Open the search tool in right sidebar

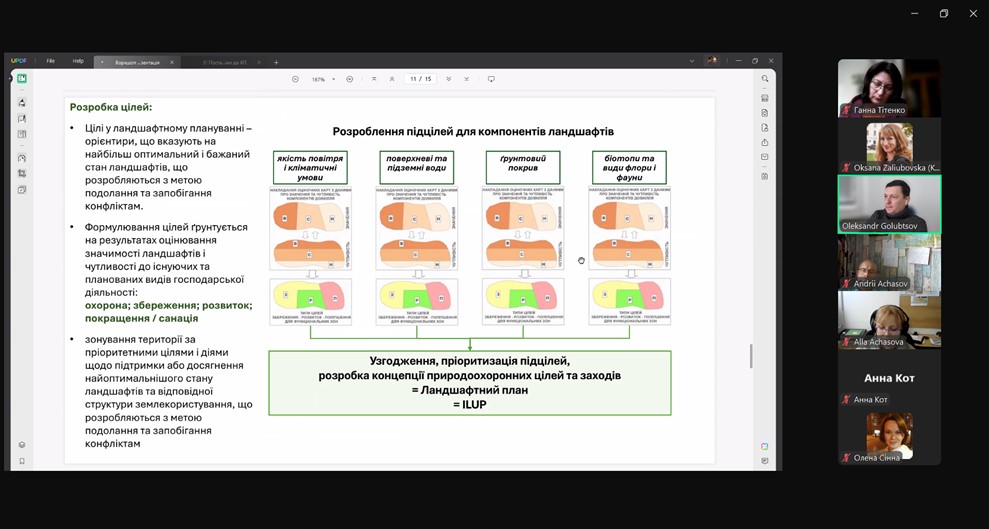coord(765,79)
